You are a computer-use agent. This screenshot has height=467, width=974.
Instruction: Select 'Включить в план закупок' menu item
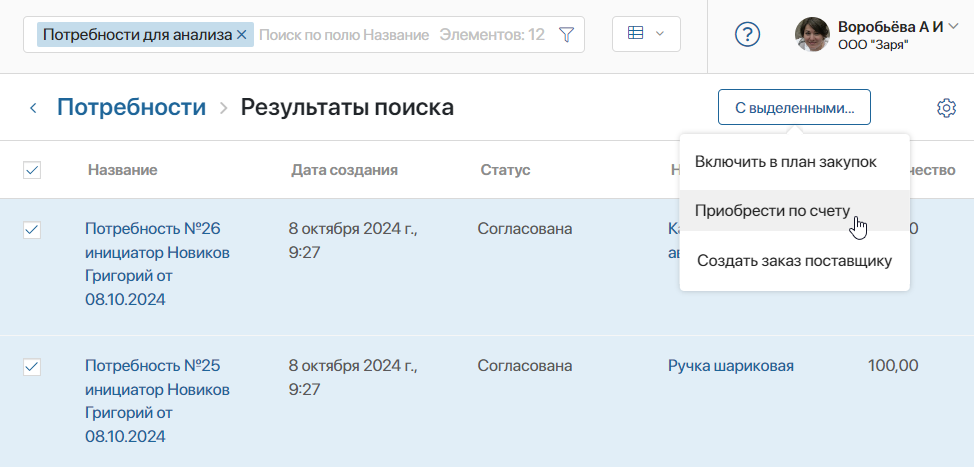786,162
